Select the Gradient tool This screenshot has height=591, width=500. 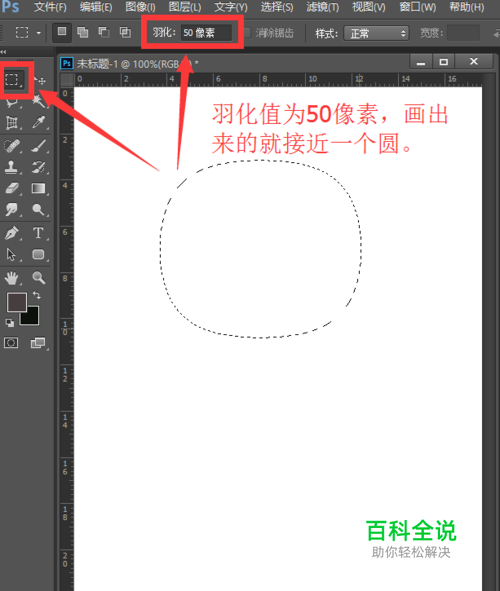(x=38, y=188)
